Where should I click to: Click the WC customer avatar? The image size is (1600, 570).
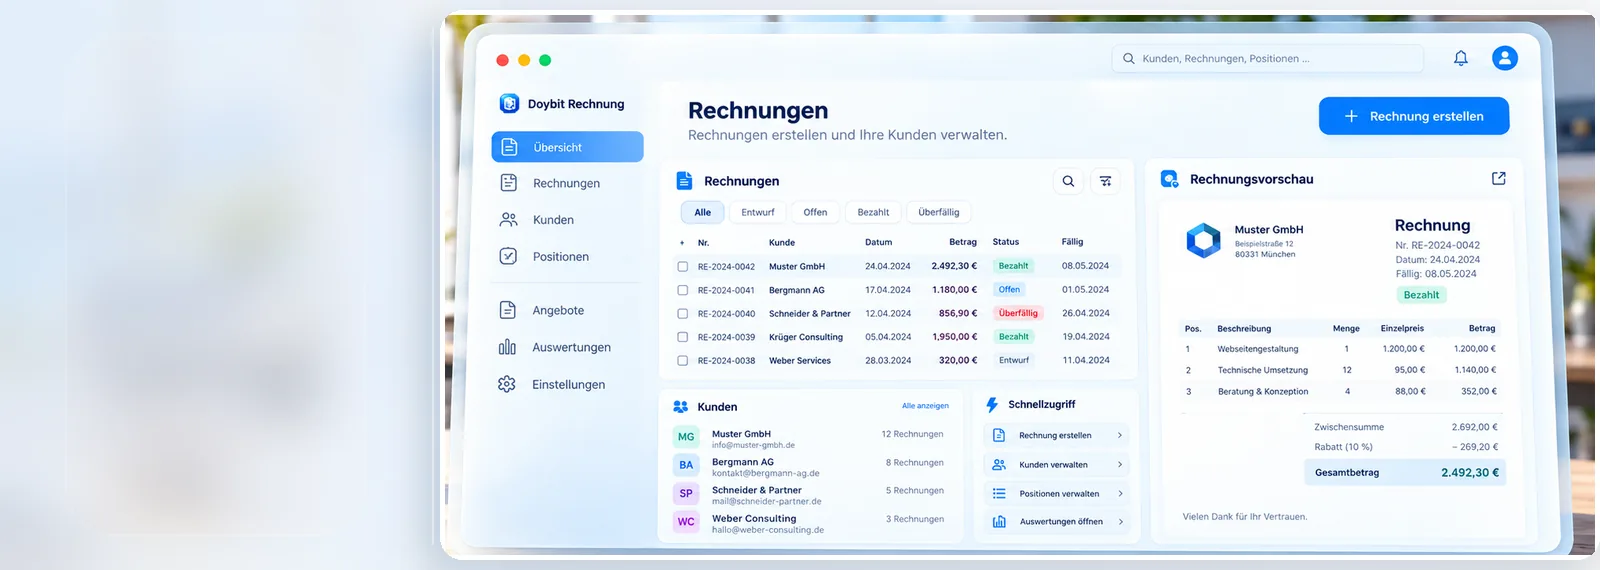click(x=686, y=521)
